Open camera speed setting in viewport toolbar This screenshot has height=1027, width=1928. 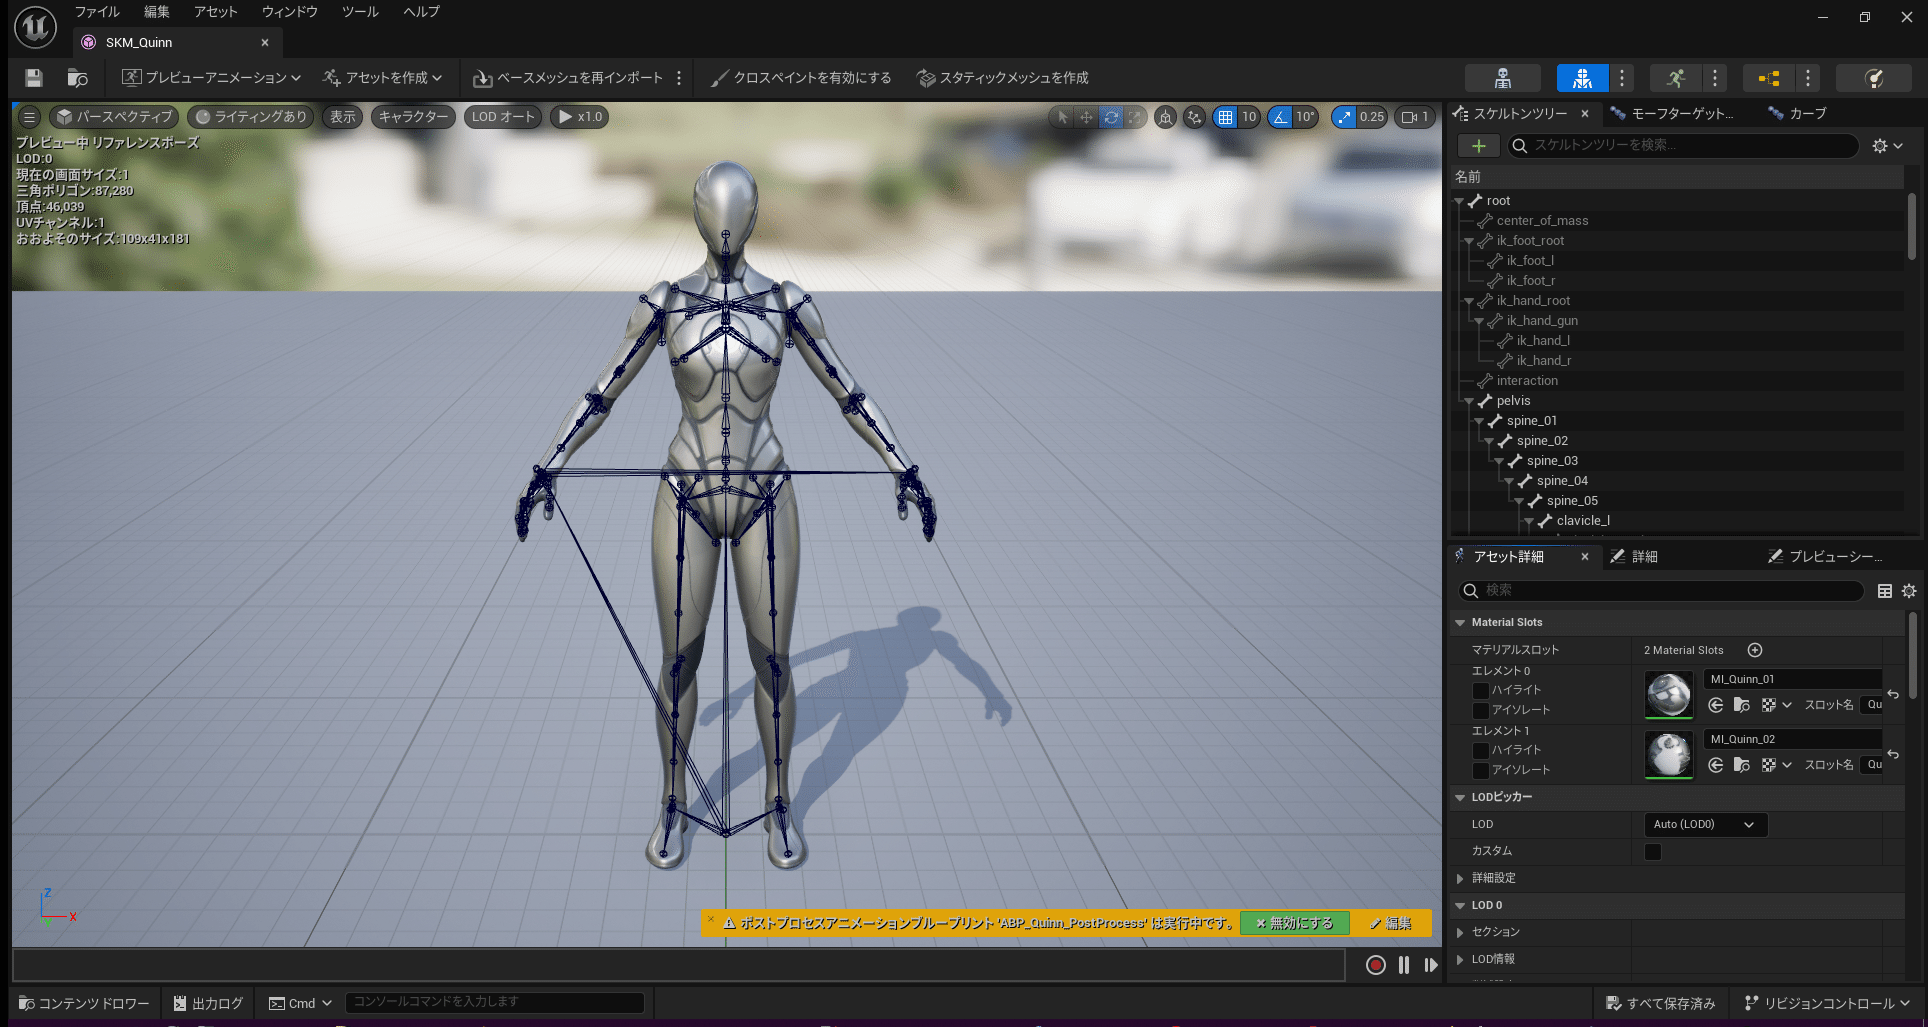pos(1415,117)
